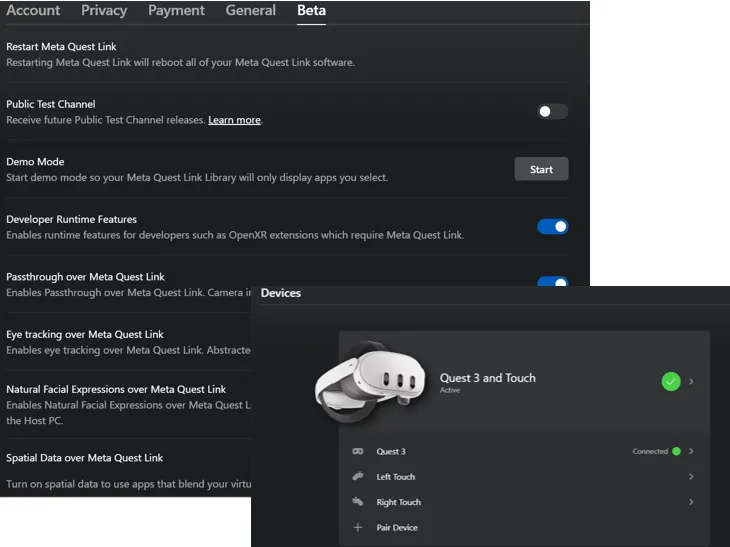
Task: Expand the Right Touch row chevron
Action: pos(691,502)
